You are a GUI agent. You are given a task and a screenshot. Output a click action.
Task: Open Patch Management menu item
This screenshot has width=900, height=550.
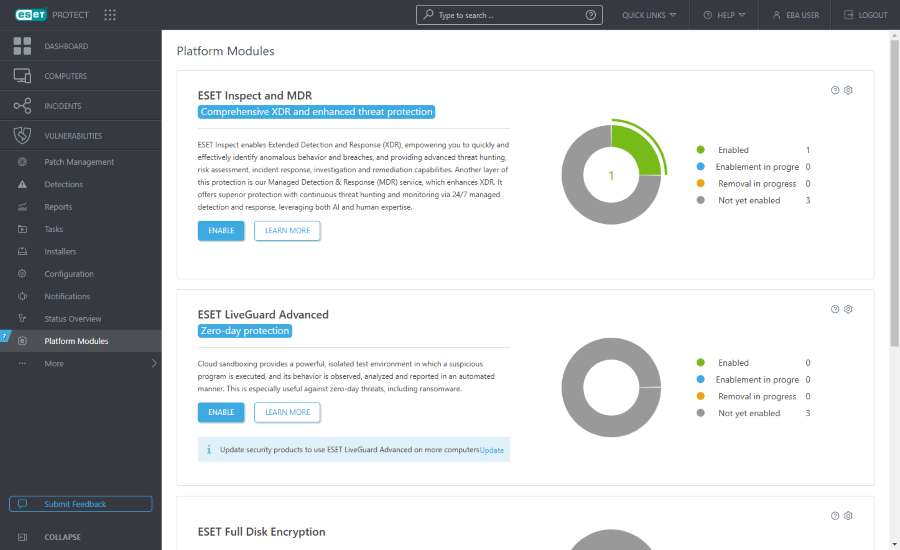coord(79,162)
